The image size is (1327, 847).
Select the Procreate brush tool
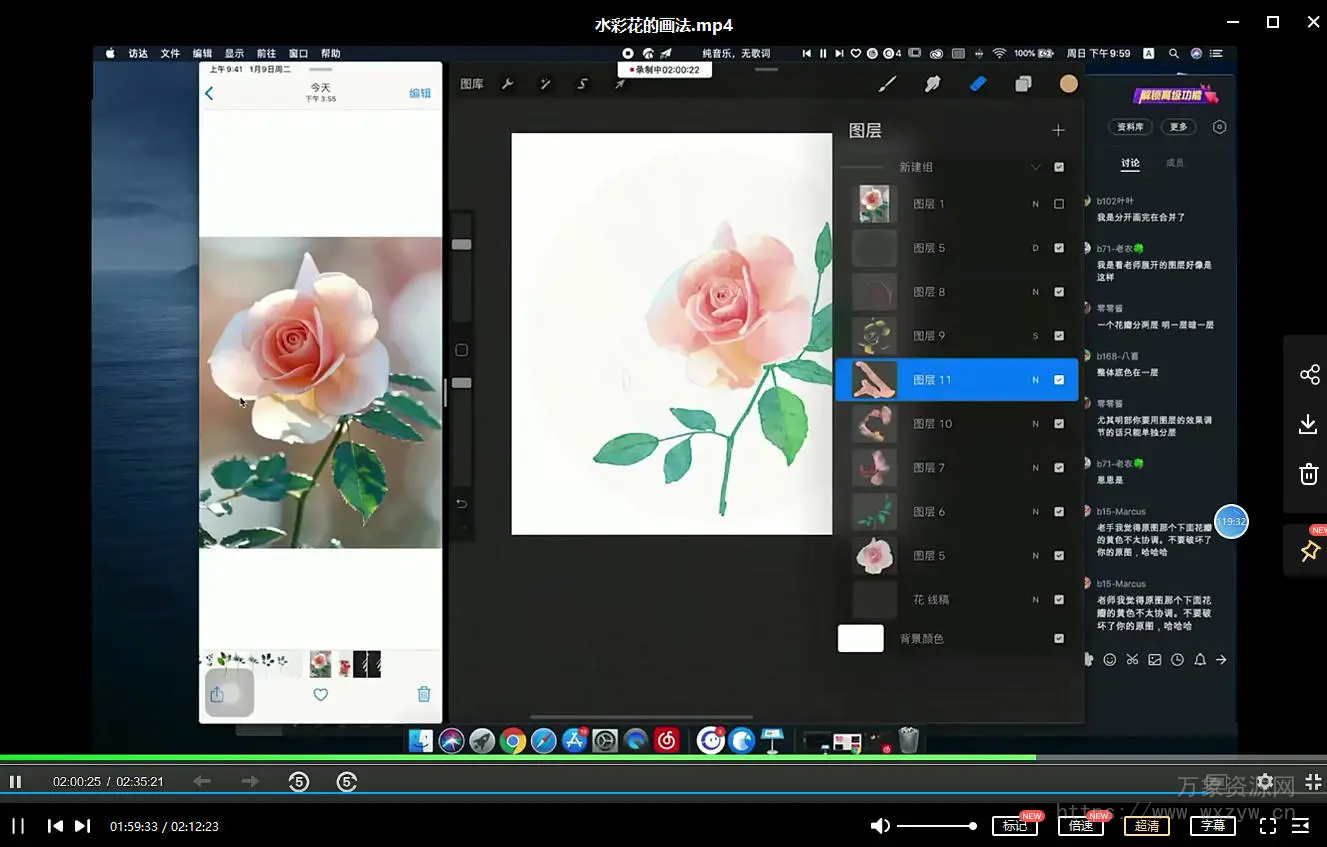pyautogui.click(x=887, y=84)
